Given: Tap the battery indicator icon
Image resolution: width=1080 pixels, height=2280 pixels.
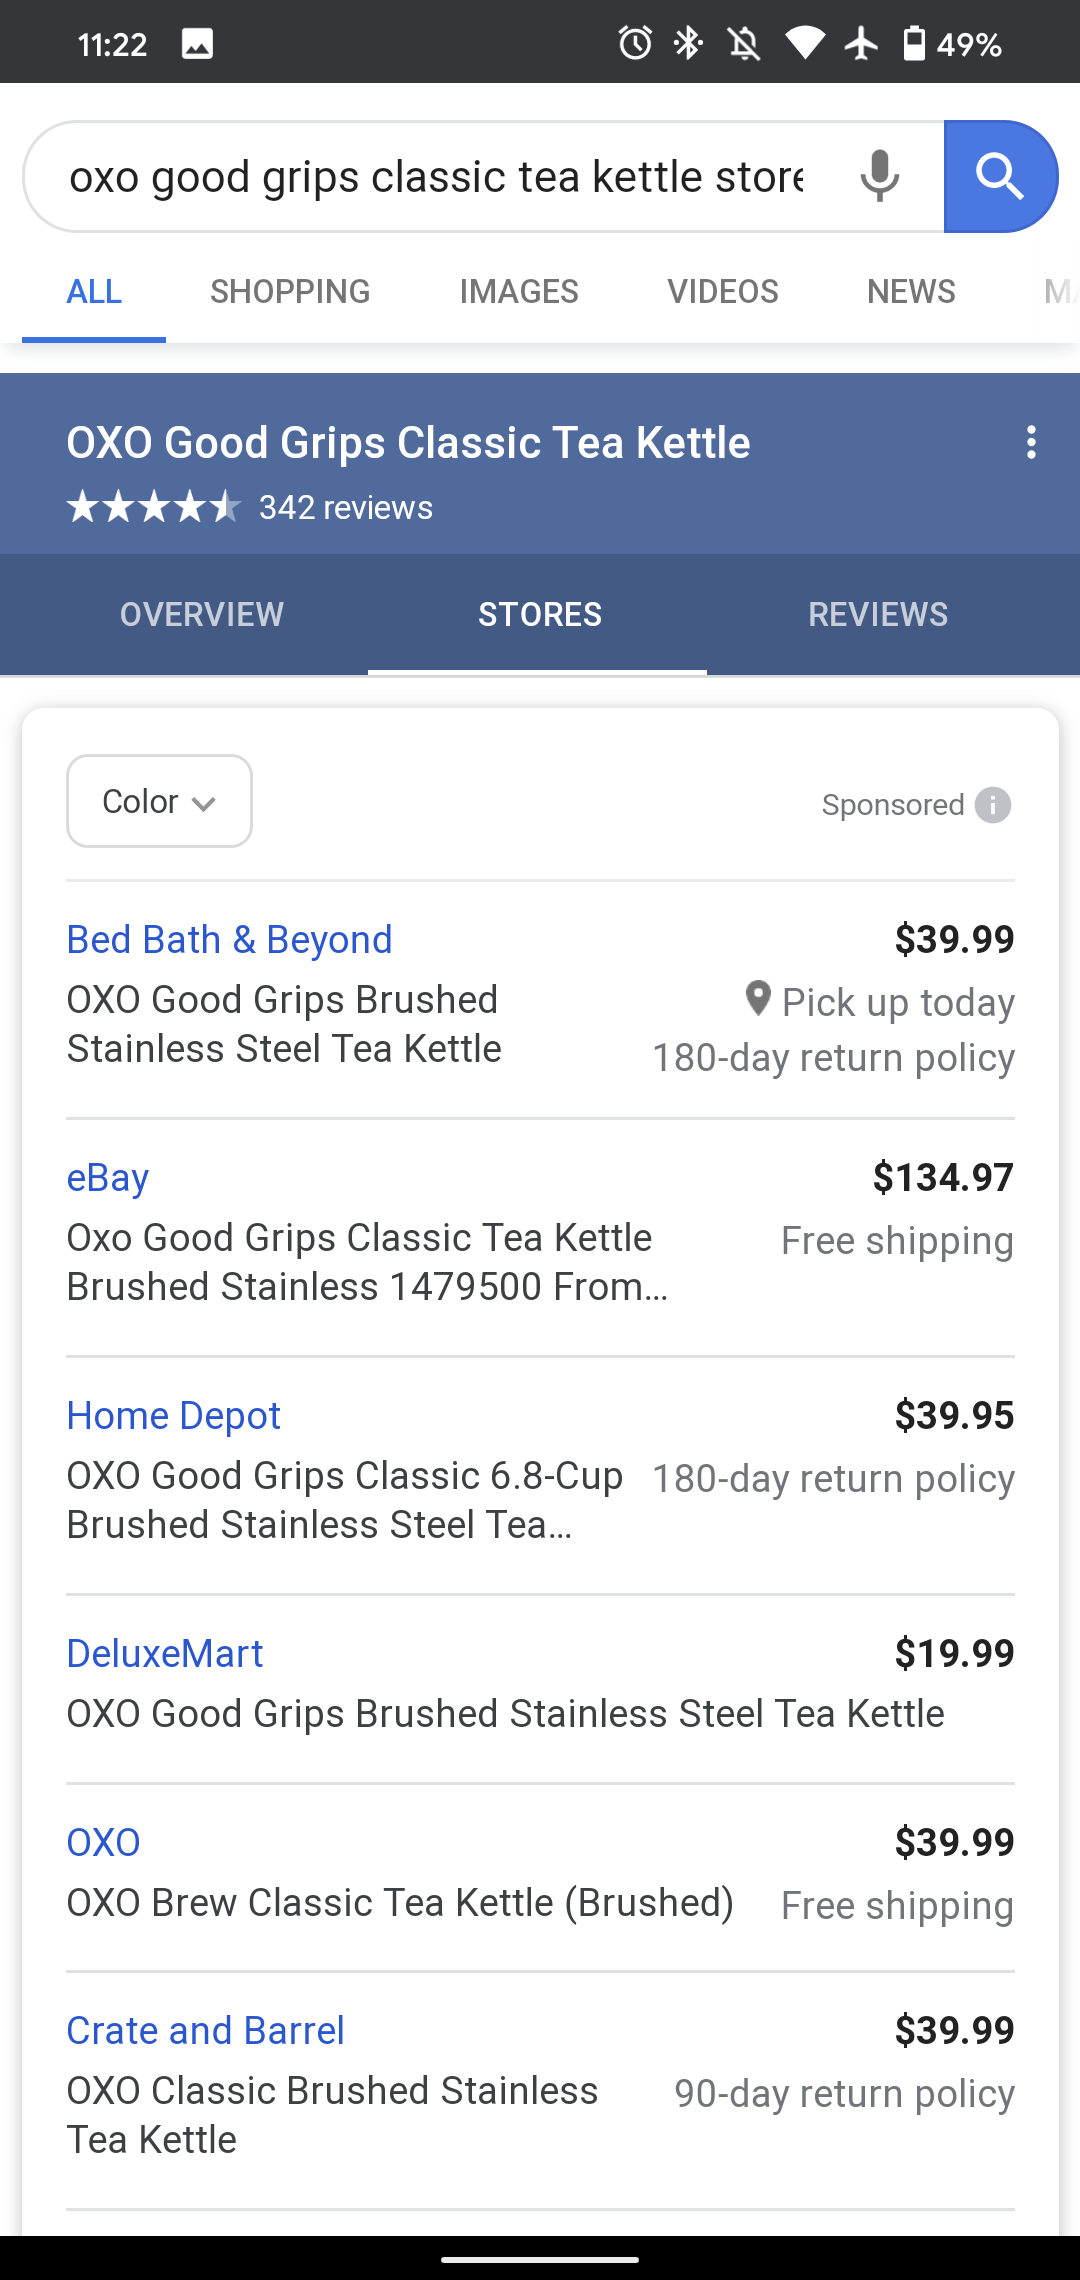Looking at the screenshot, I should pyautogui.click(x=914, y=43).
